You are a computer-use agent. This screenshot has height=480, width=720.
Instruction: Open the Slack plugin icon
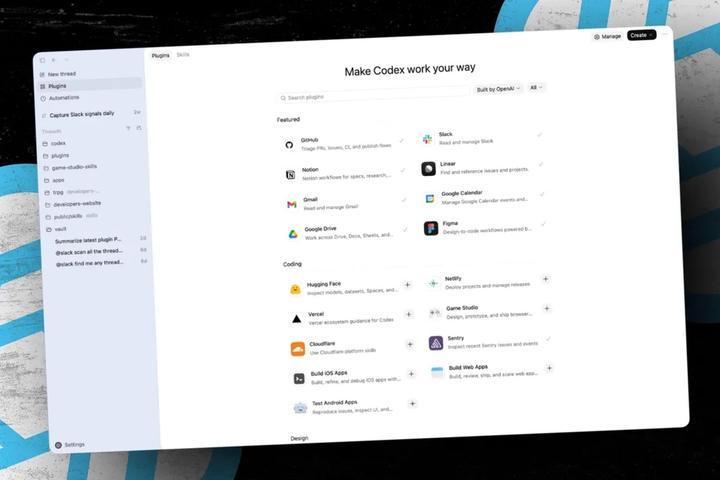(428, 139)
